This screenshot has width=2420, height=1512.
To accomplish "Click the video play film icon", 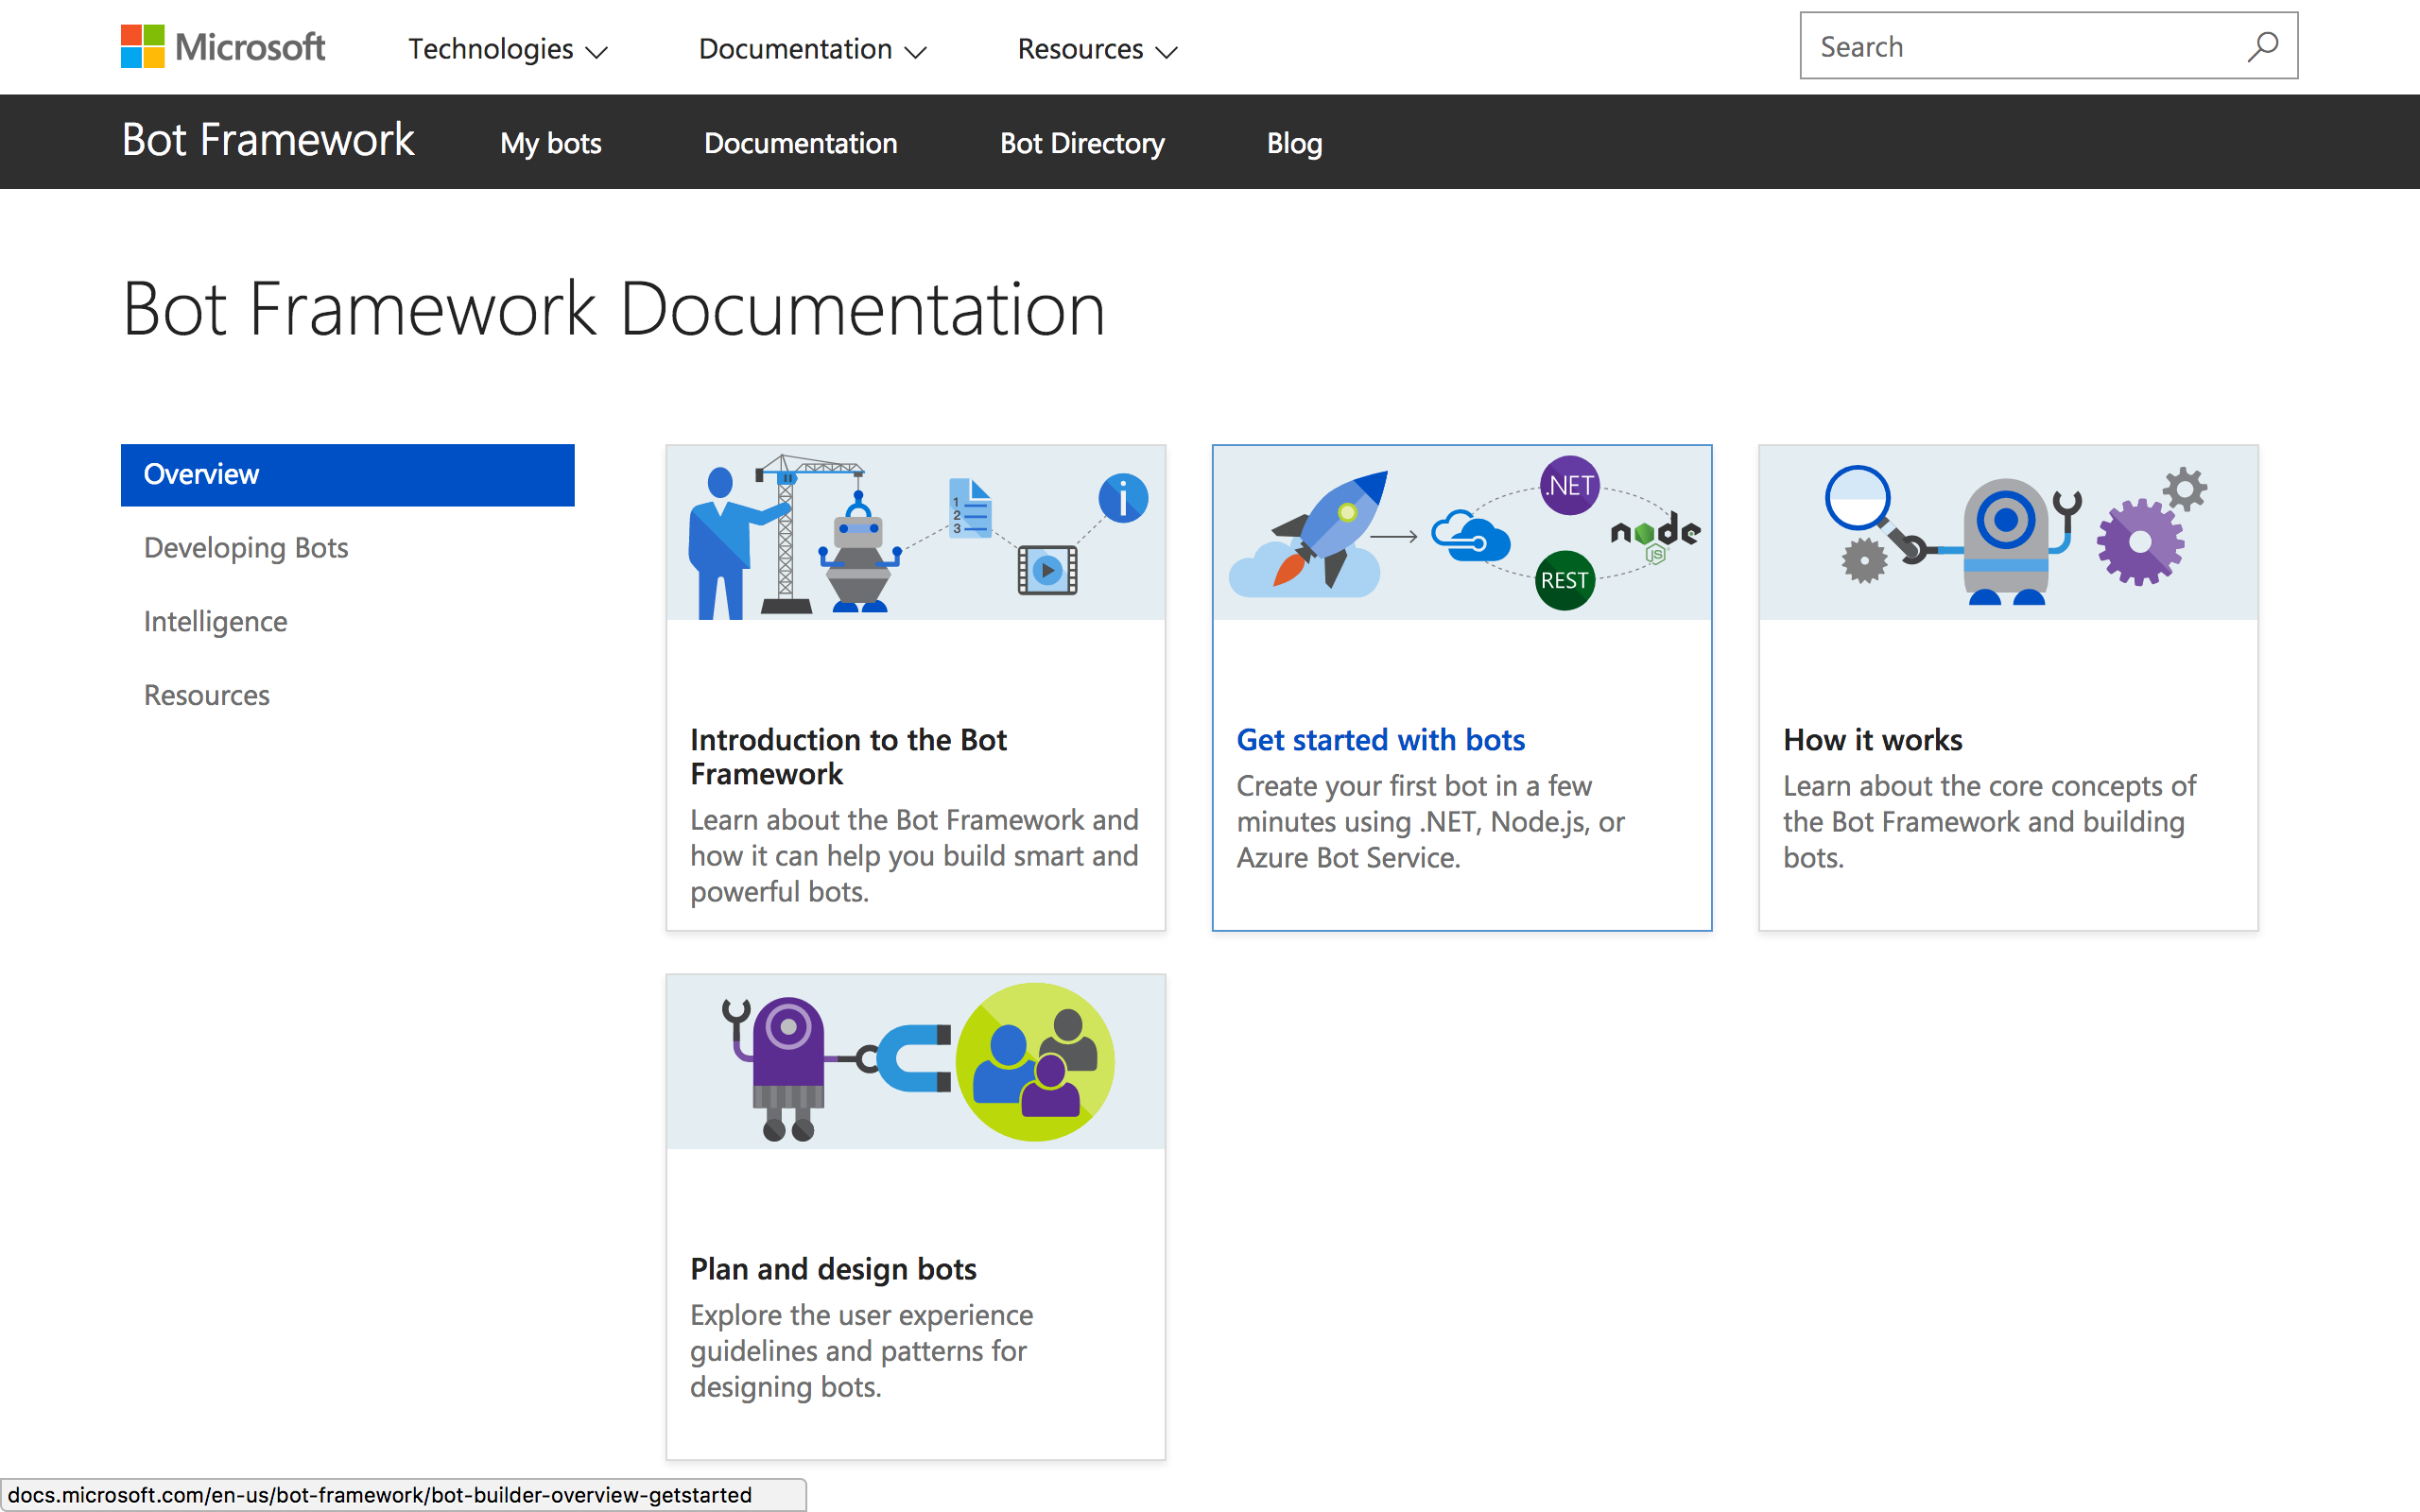I will 1047,570.
